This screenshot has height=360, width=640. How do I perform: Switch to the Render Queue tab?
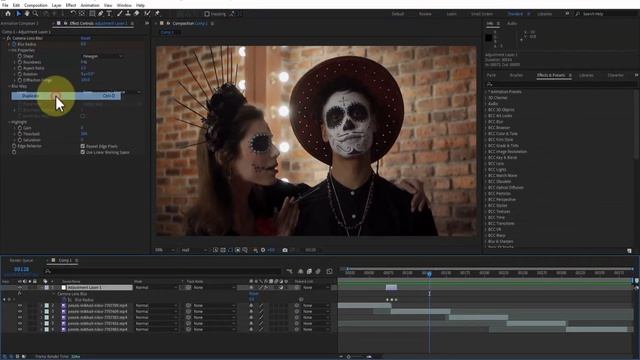(x=22, y=260)
